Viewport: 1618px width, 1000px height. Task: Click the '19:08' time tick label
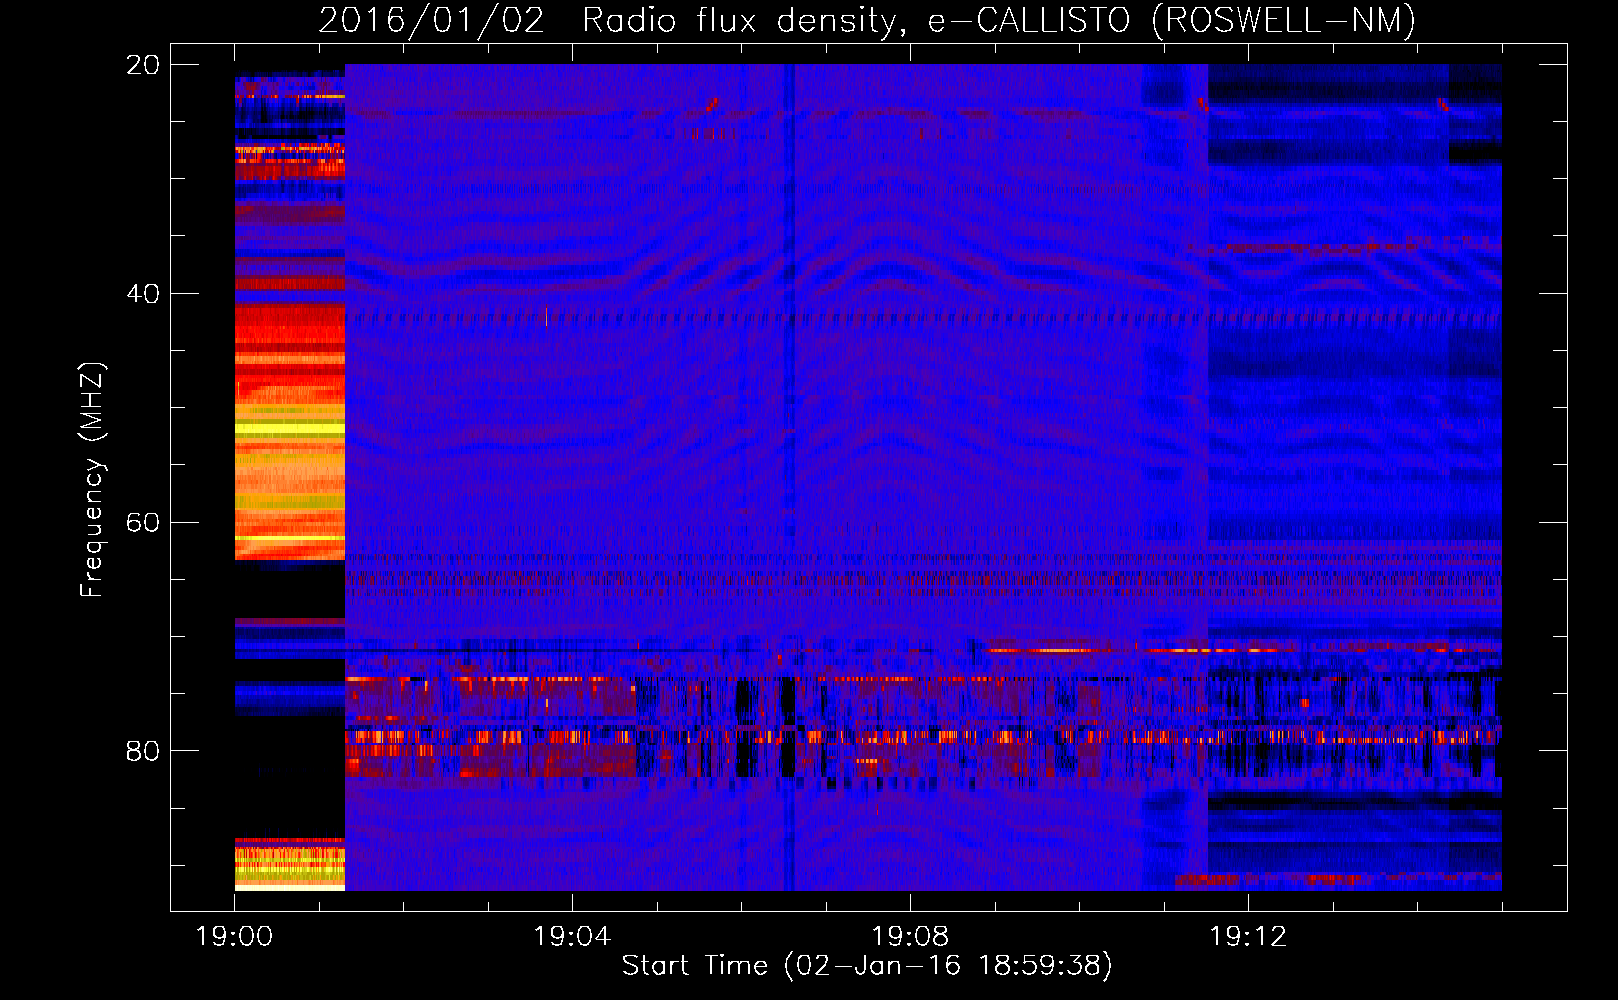point(910,937)
